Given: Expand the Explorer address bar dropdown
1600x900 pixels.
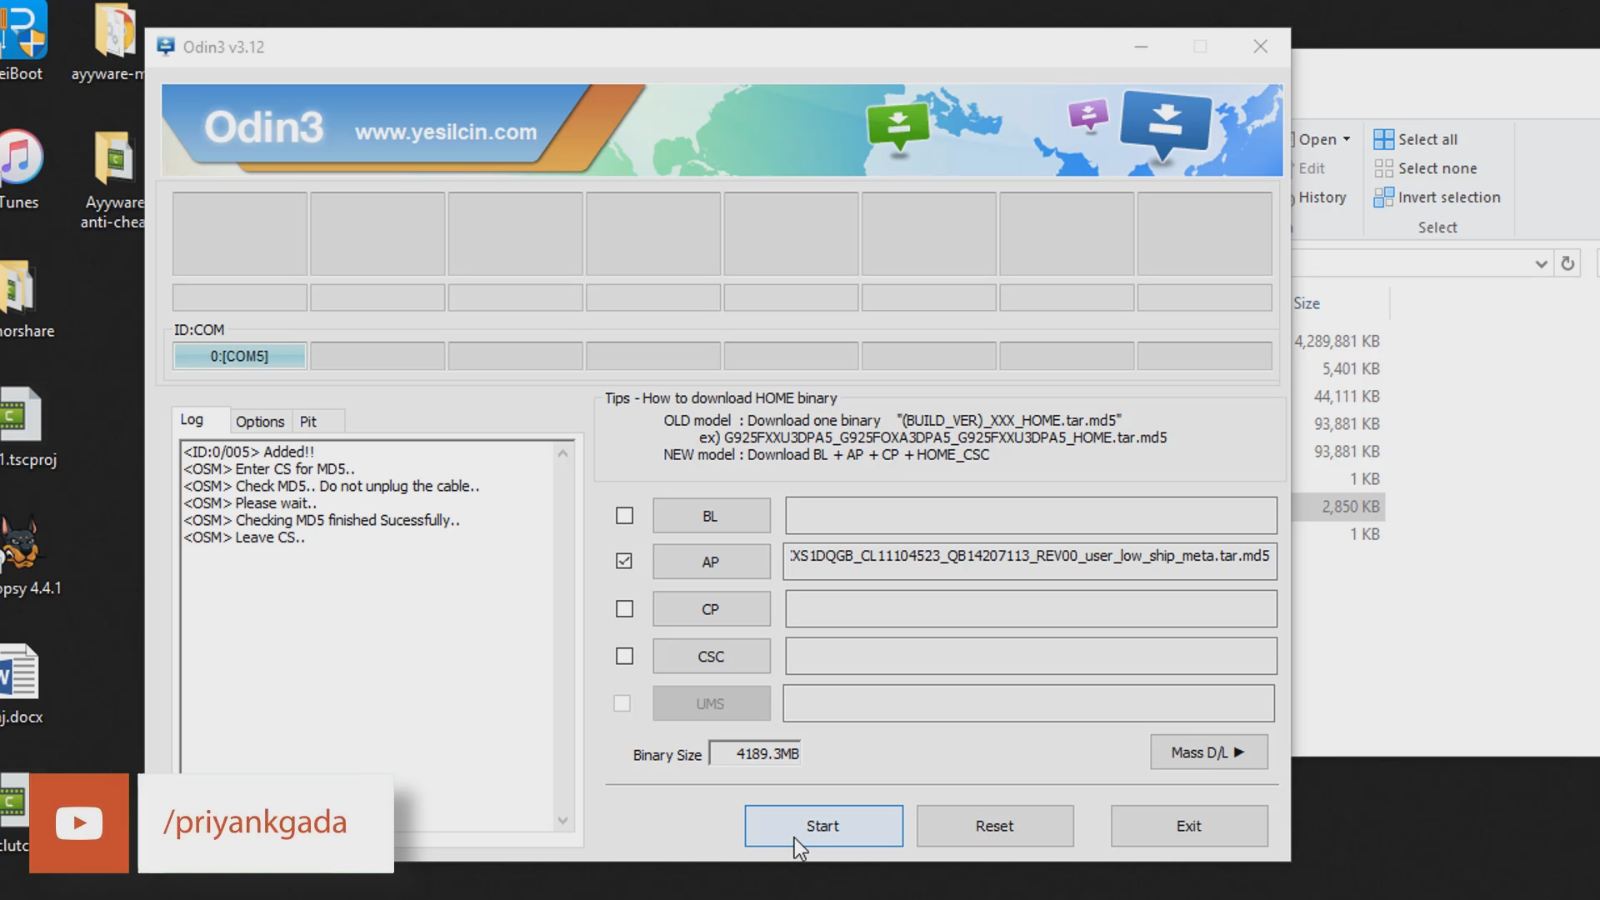Looking at the screenshot, I should pos(1541,264).
